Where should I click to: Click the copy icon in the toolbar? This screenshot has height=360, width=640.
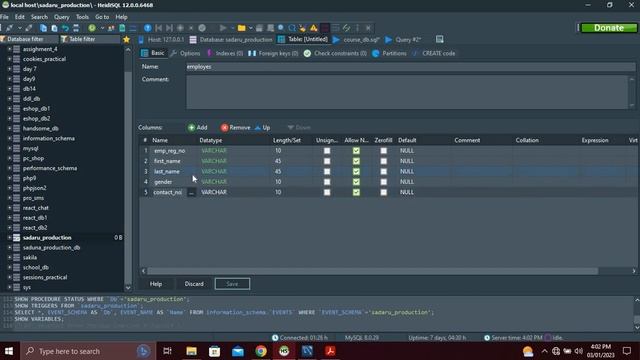click(x=43, y=28)
